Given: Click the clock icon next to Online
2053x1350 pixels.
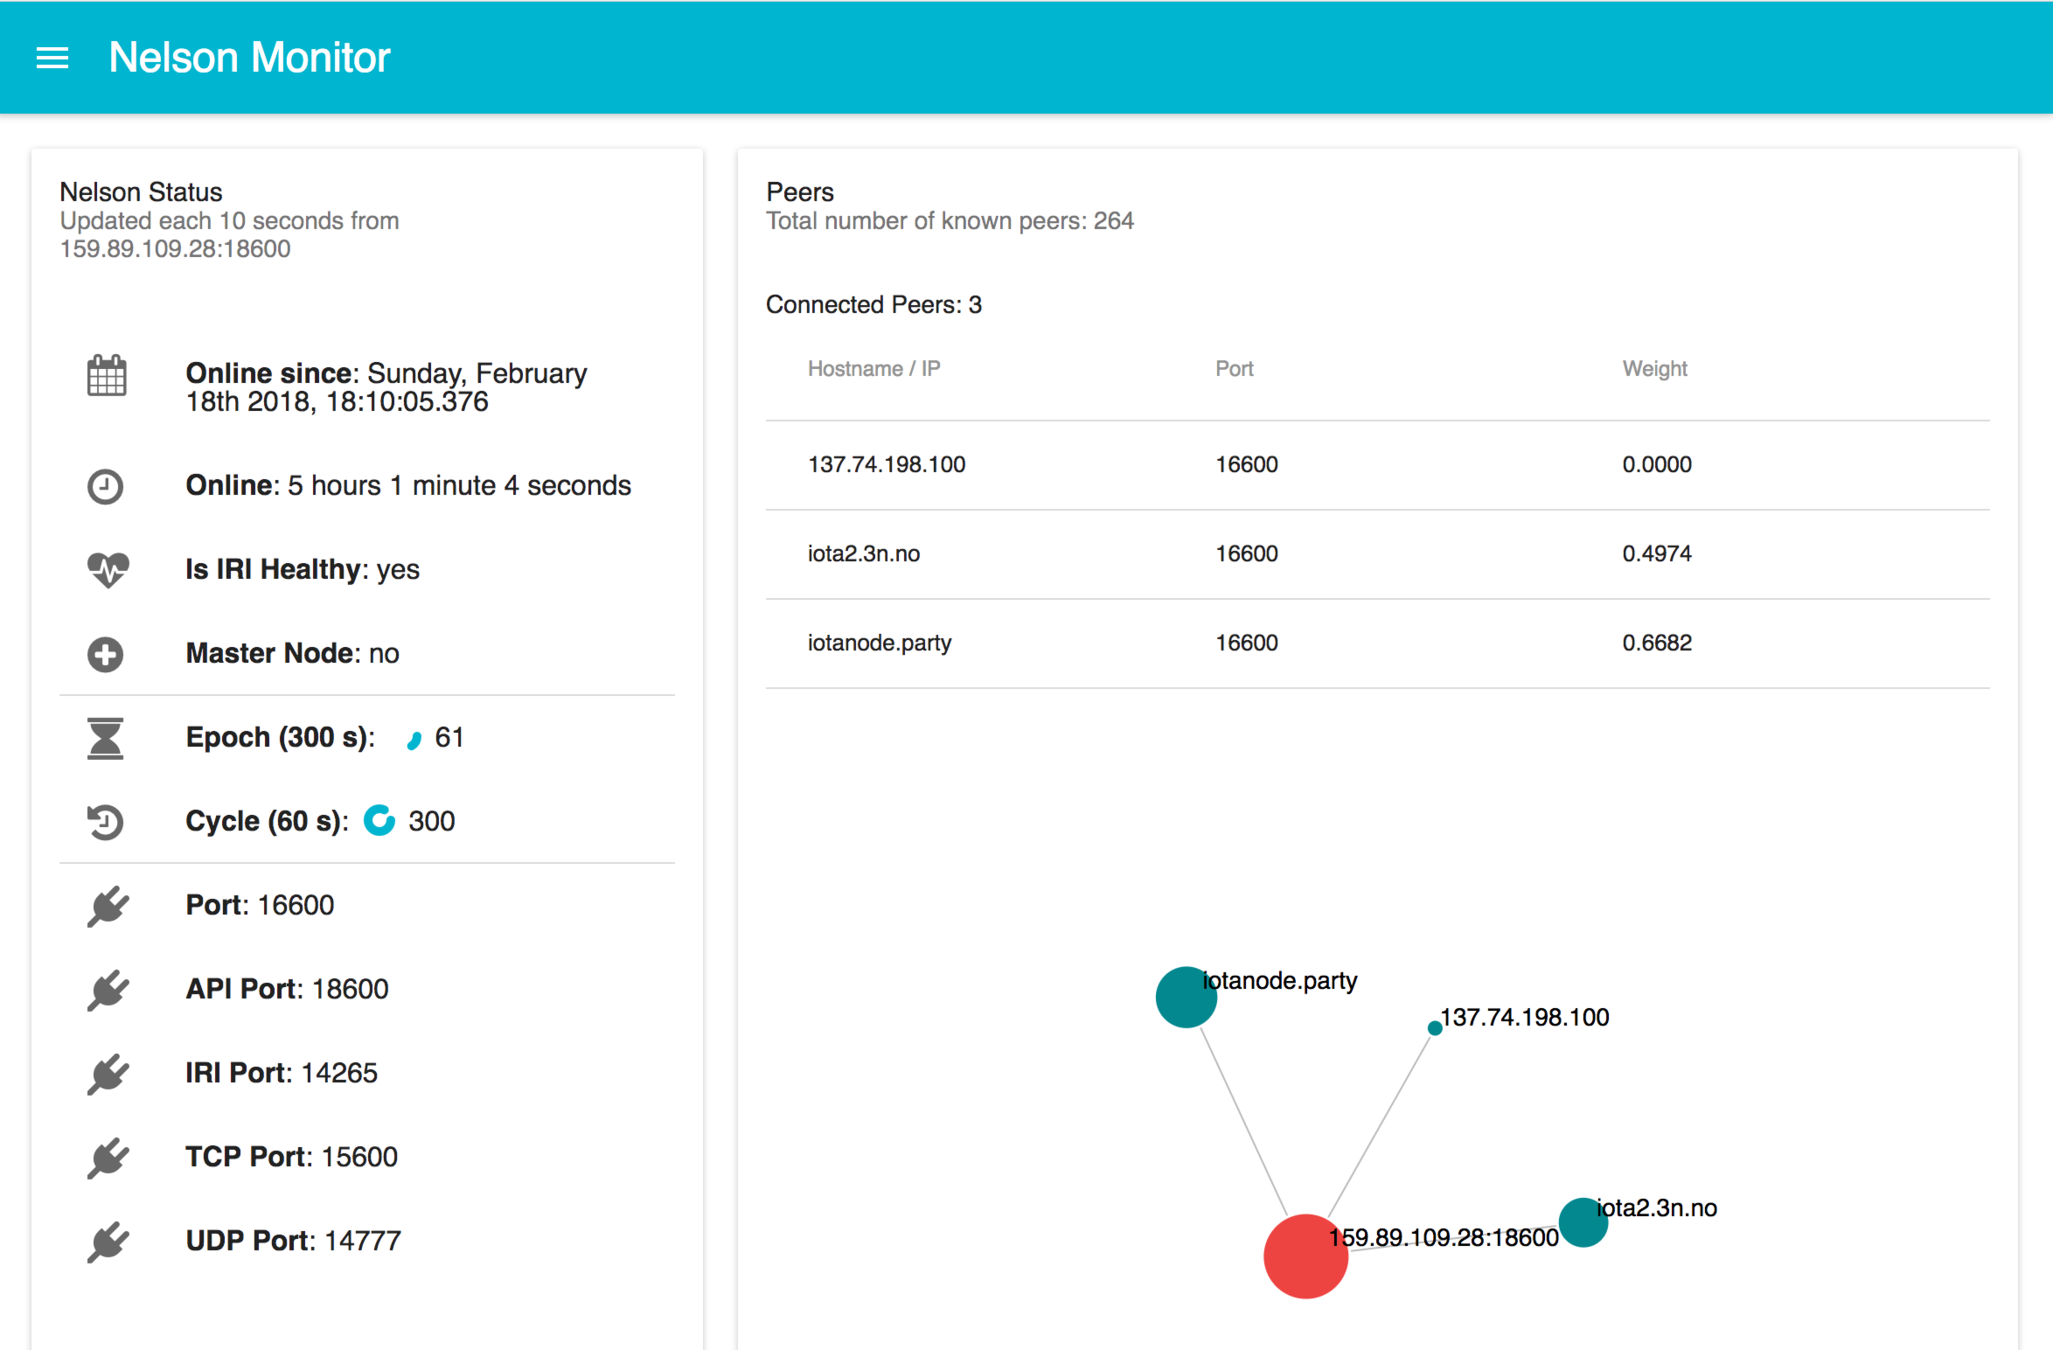Looking at the screenshot, I should 106,486.
